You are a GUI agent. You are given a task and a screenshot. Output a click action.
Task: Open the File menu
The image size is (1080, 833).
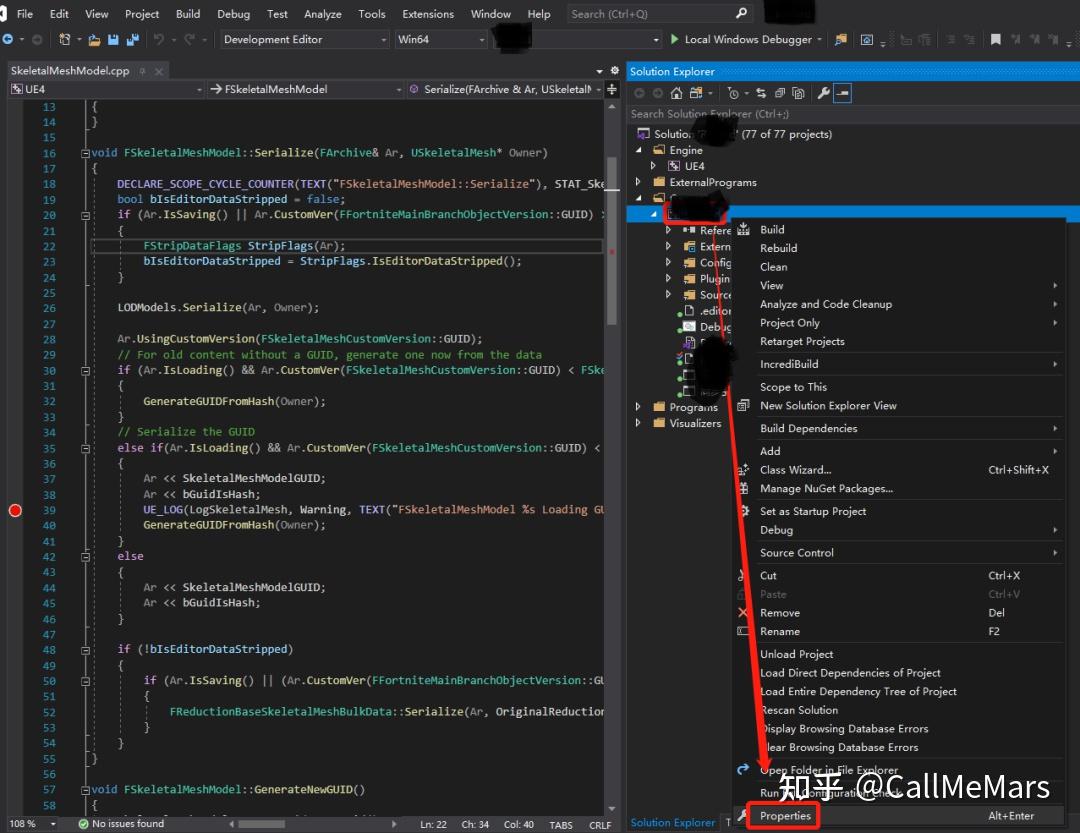[25, 14]
